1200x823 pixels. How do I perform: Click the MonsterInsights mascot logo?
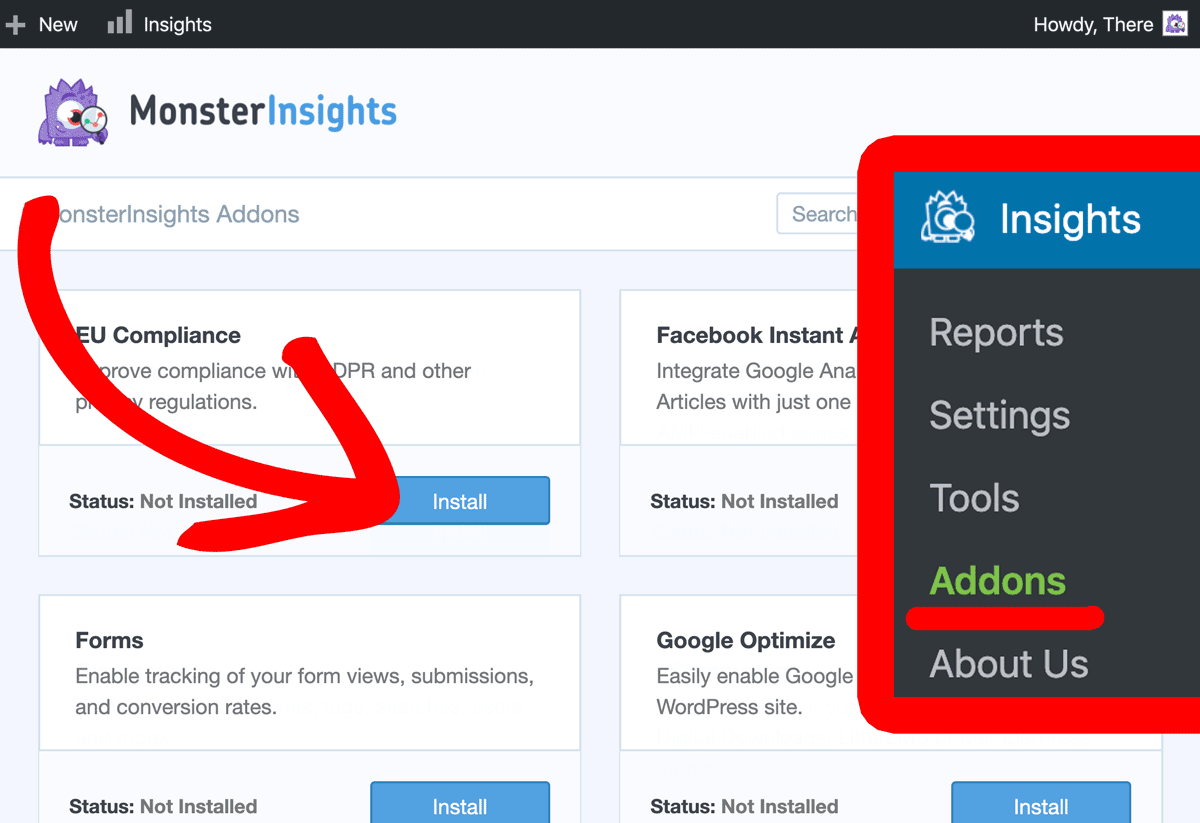[x=71, y=111]
